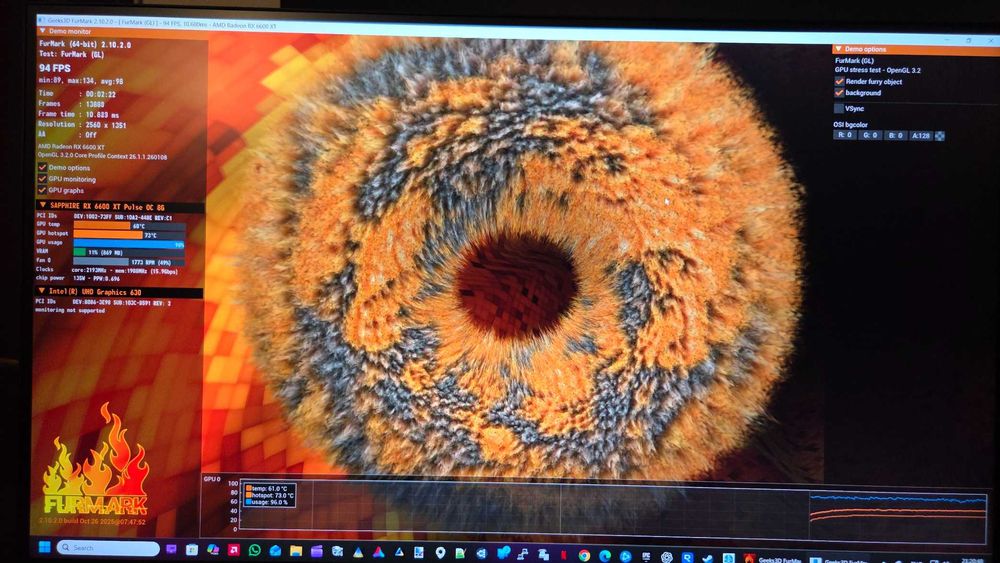This screenshot has width=1000, height=563.
Task: Open File Explorer folder icon
Action: click(296, 551)
